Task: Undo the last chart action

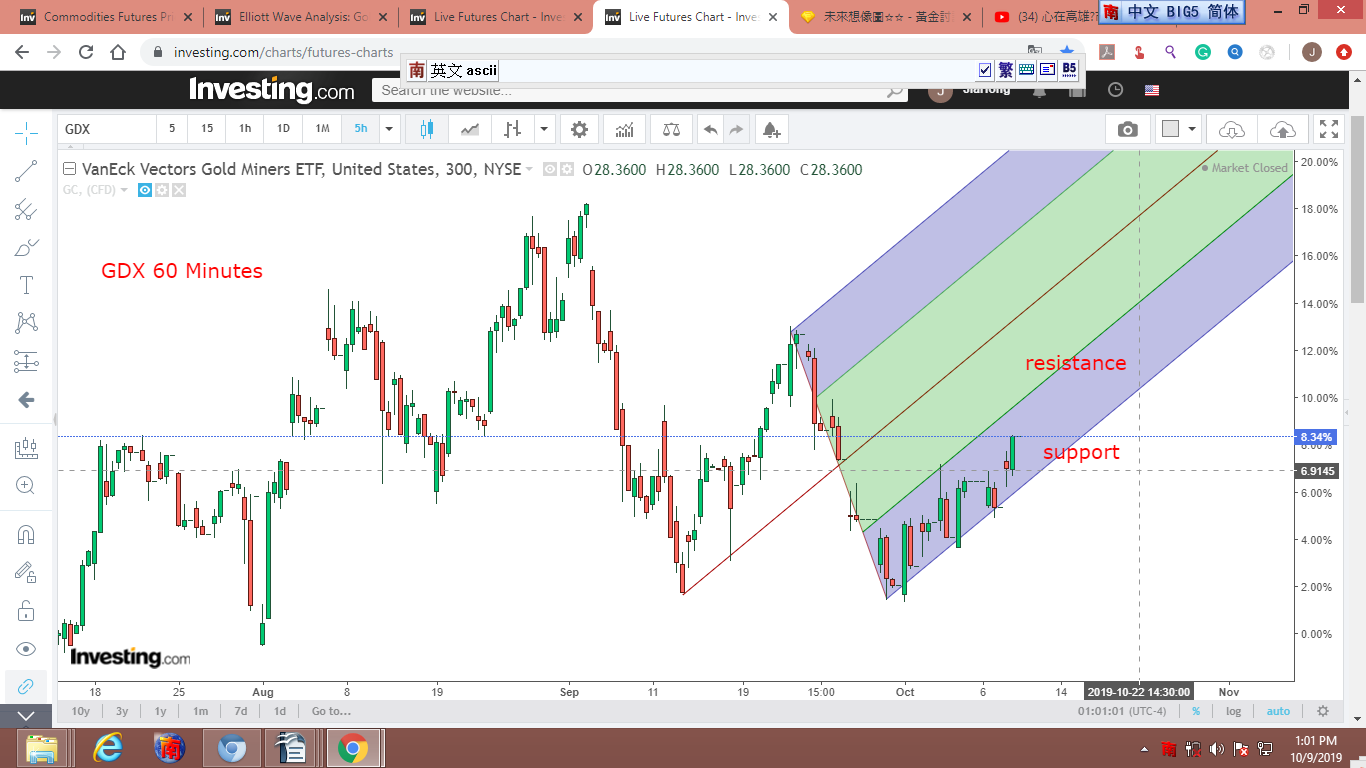Action: coord(710,129)
